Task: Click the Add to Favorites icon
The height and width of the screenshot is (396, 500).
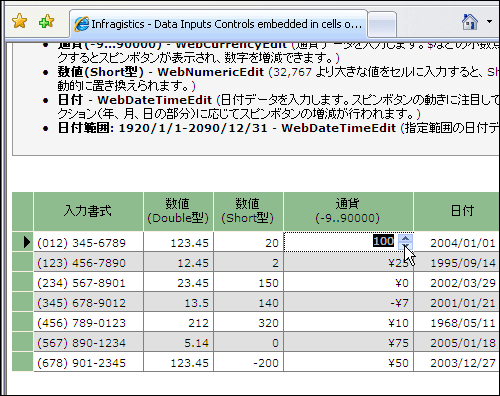Action: [x=46, y=21]
